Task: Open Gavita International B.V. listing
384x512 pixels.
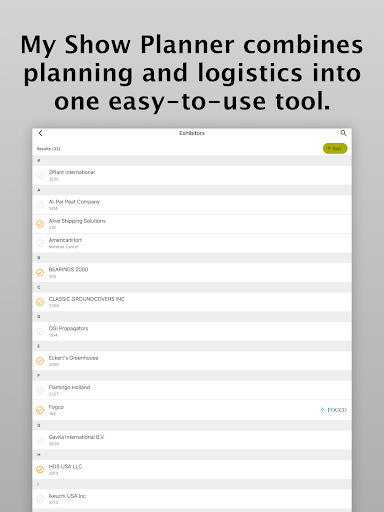Action: click(x=192, y=440)
